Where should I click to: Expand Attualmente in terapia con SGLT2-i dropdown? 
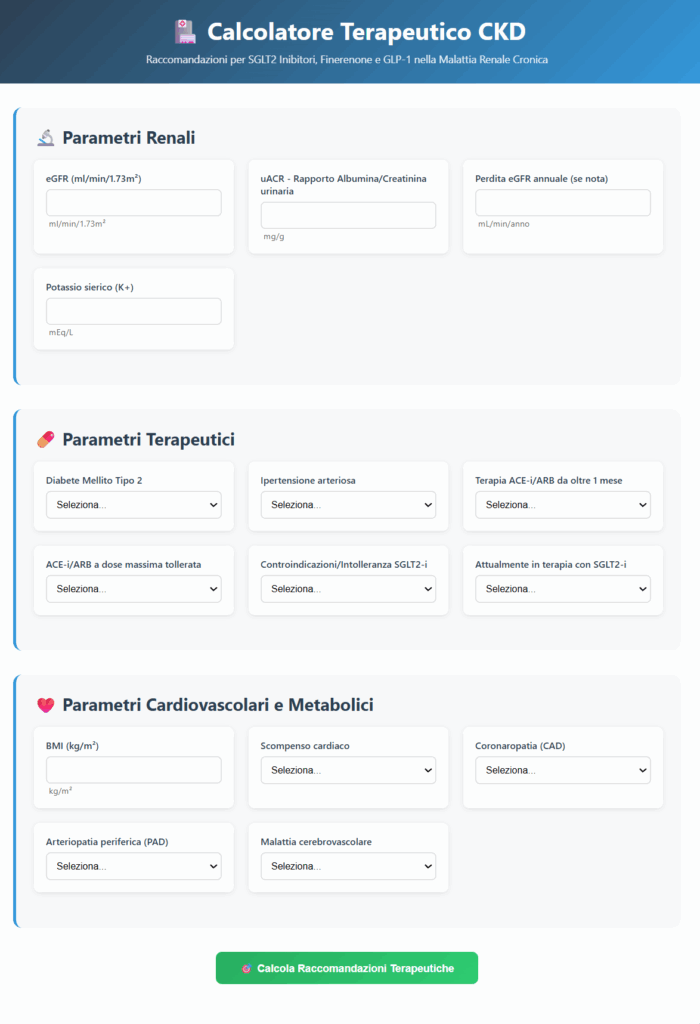(x=563, y=589)
